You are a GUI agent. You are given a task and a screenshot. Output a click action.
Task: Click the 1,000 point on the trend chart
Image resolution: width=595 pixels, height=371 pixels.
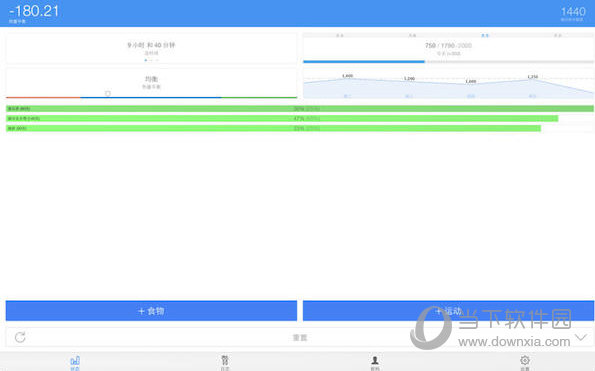[471, 81]
